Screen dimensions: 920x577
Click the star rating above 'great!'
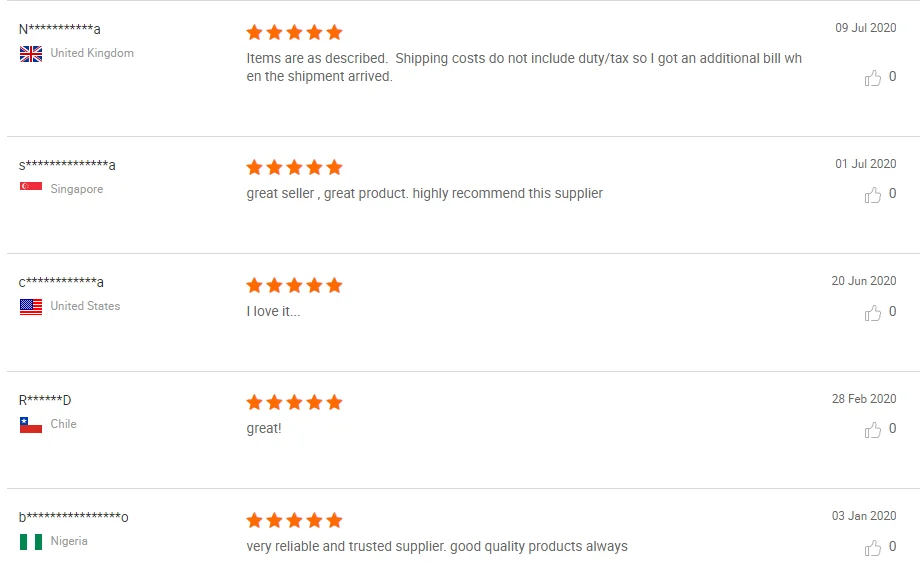point(294,402)
